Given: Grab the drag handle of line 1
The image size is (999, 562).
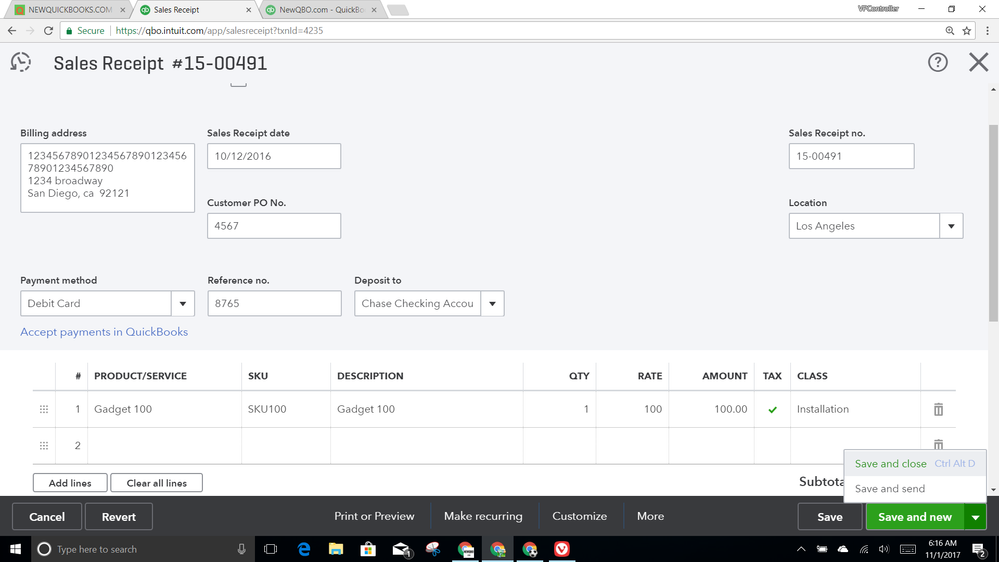Looking at the screenshot, I should tap(44, 409).
